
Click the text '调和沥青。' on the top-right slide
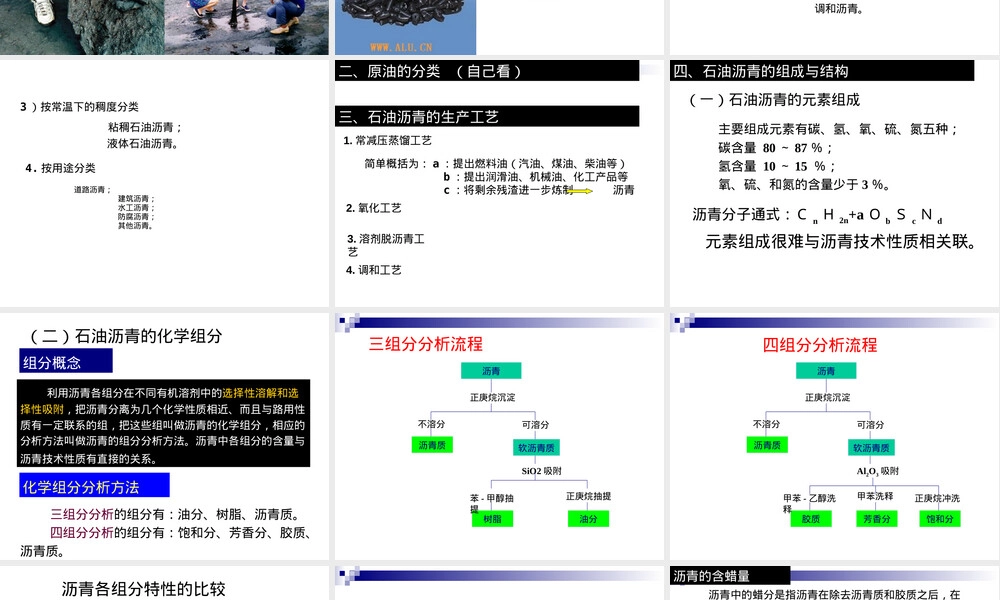(839, 9)
